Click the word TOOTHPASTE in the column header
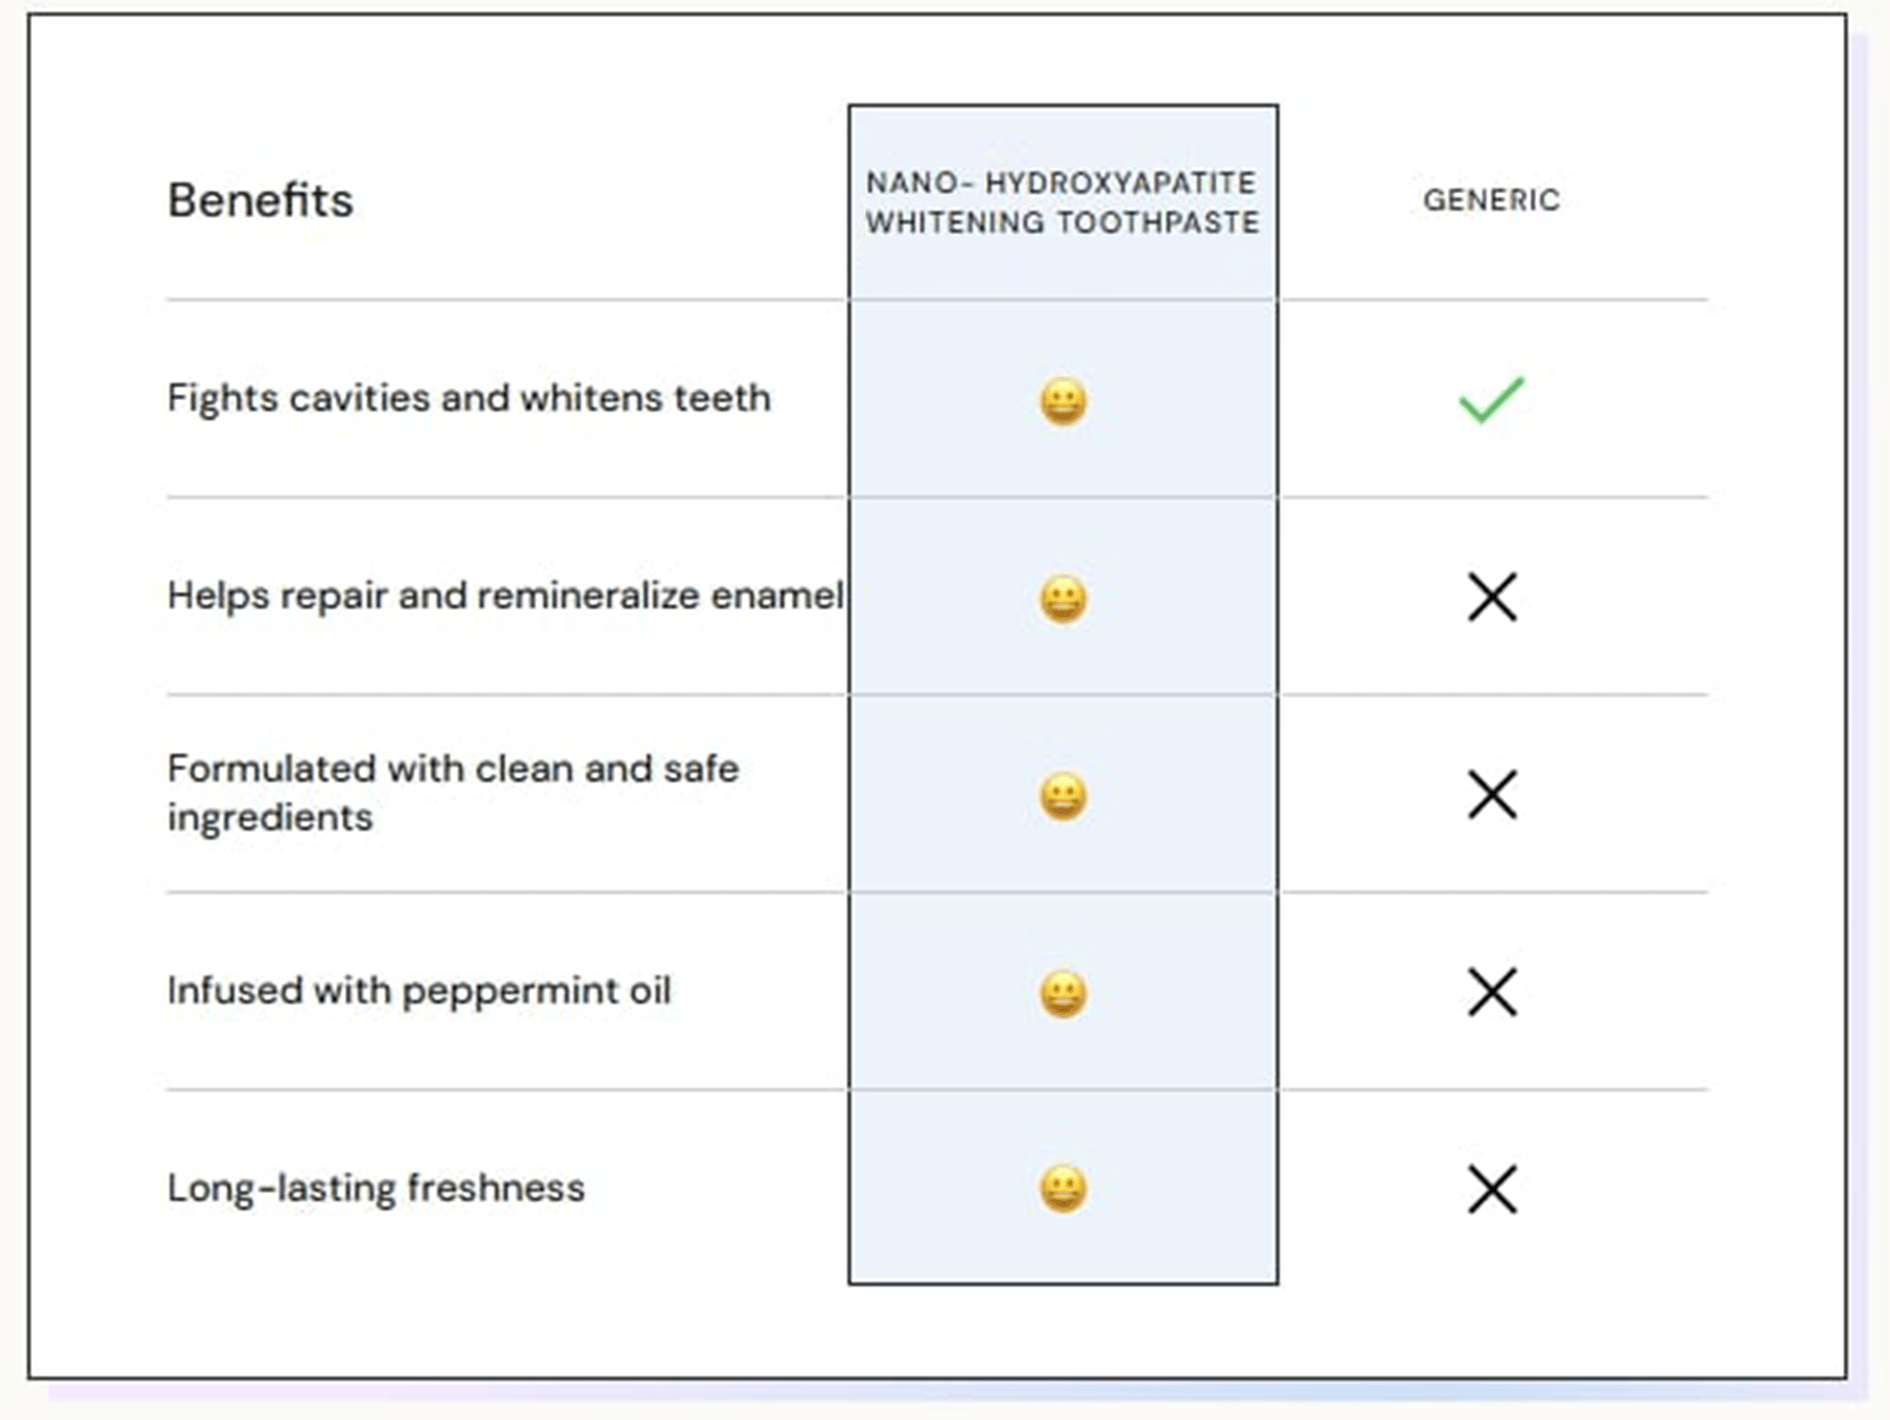 [x=1159, y=222]
